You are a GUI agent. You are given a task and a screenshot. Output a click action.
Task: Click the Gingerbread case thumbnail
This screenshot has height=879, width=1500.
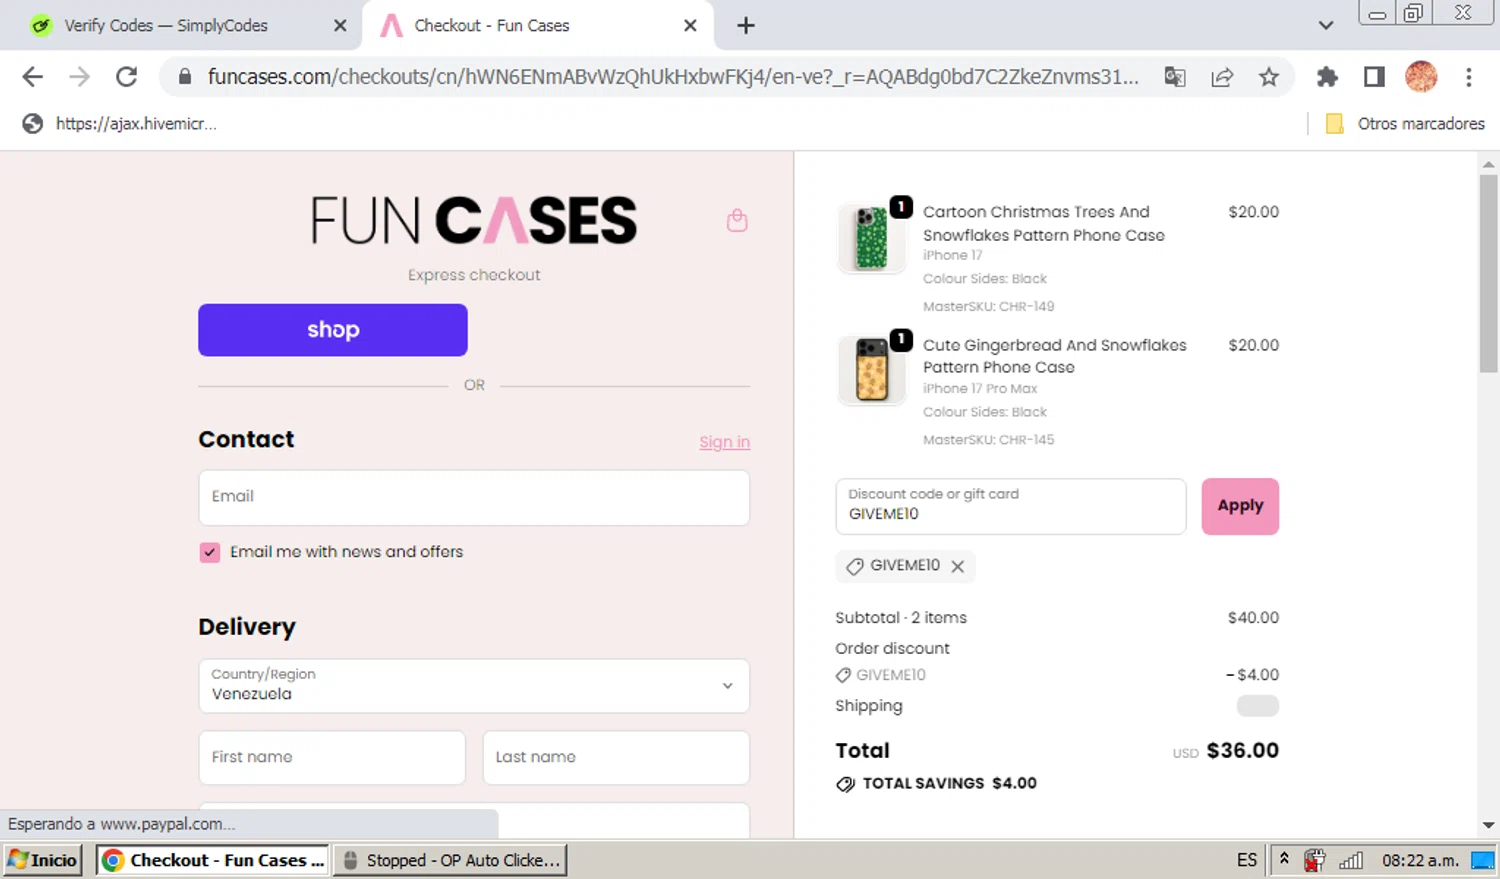pyautogui.click(x=872, y=370)
